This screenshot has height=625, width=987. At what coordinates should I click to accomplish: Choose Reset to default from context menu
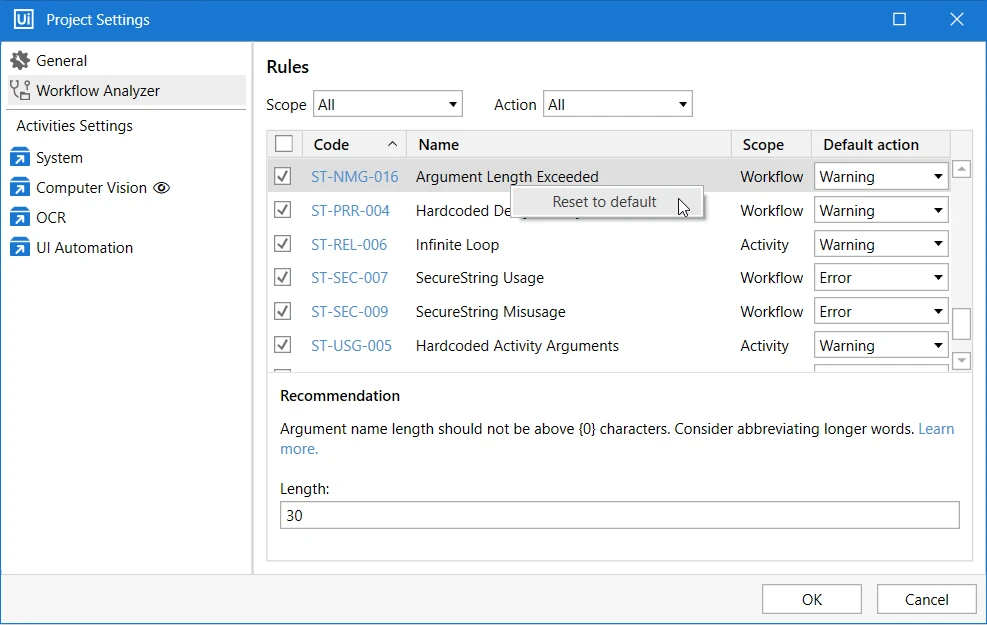(604, 201)
